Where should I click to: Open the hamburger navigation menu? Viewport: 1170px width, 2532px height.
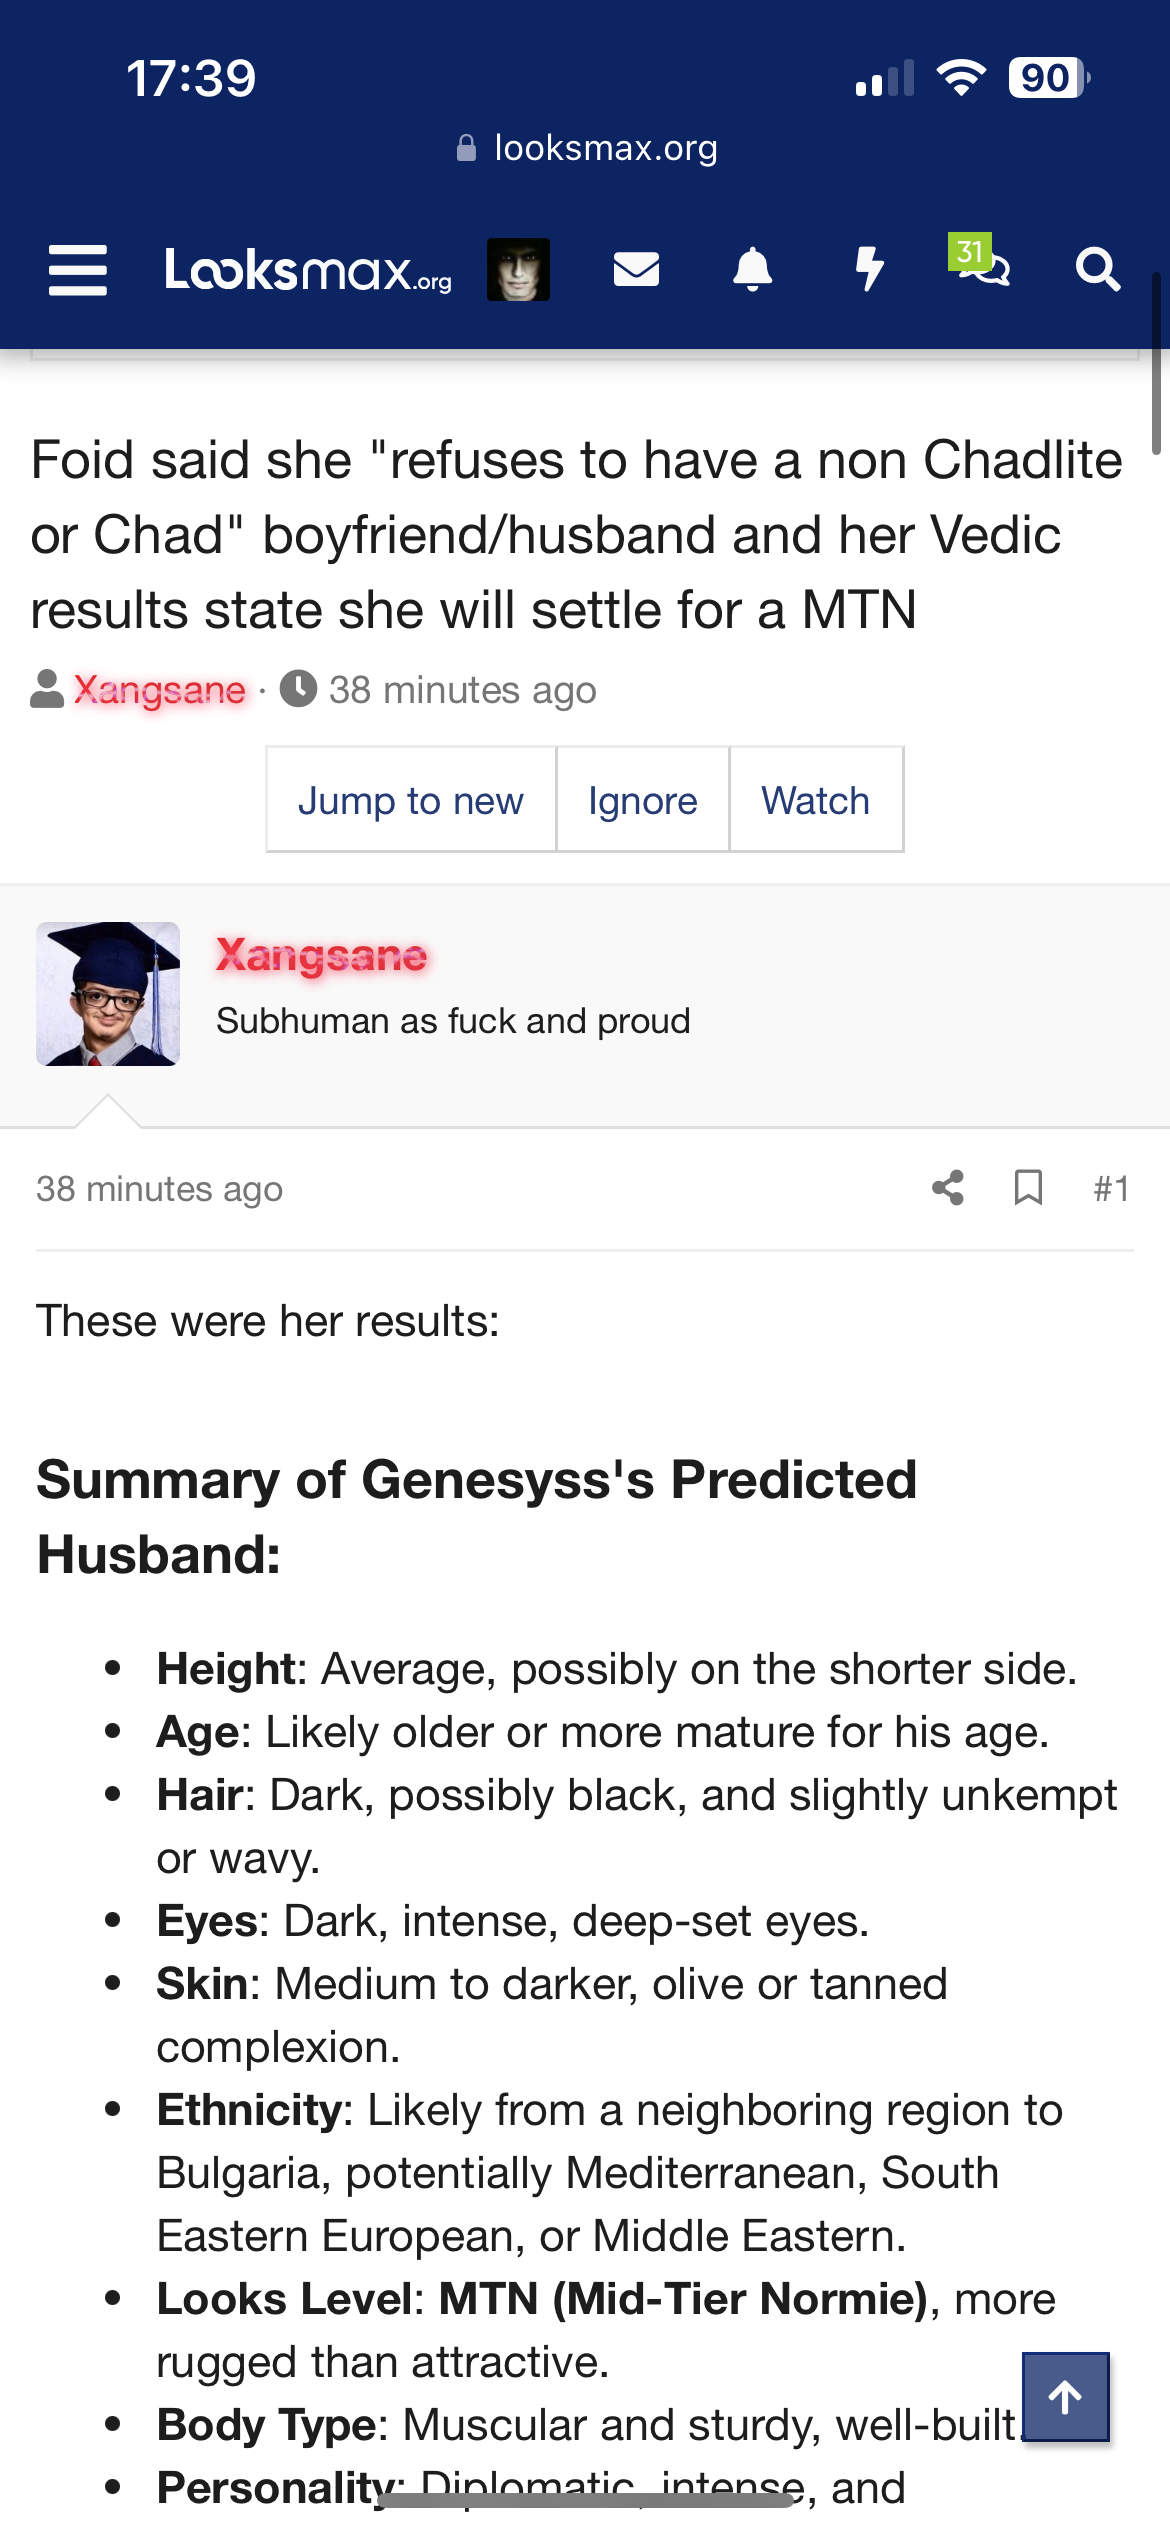click(x=78, y=270)
